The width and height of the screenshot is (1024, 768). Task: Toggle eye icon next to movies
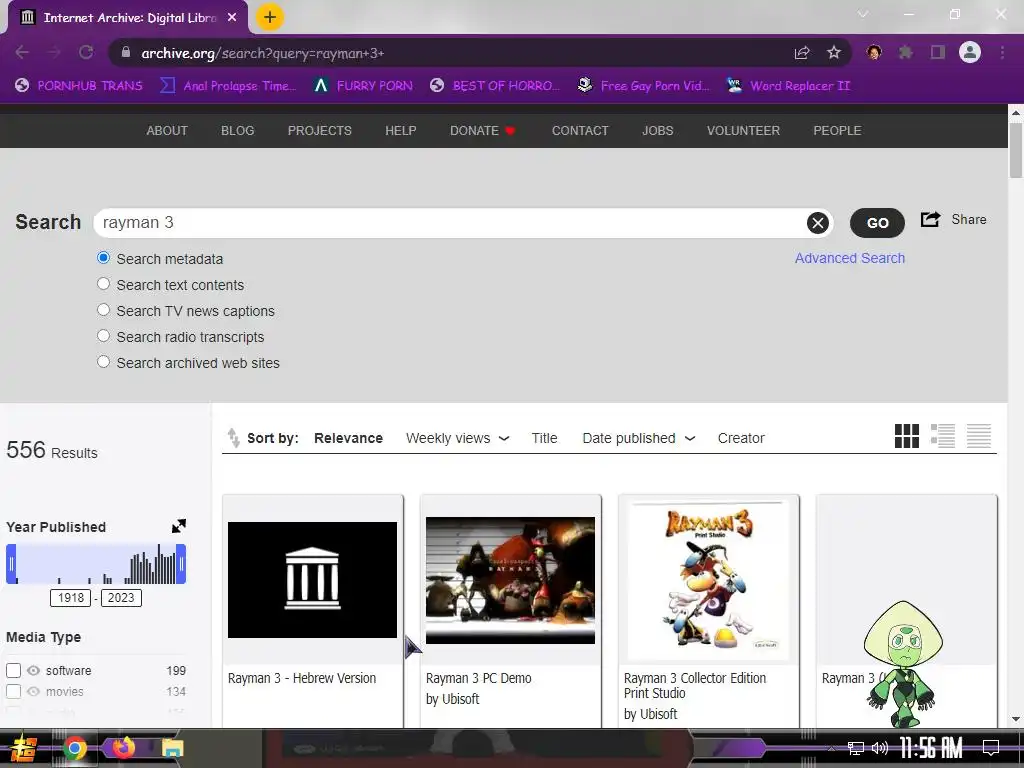(33, 692)
